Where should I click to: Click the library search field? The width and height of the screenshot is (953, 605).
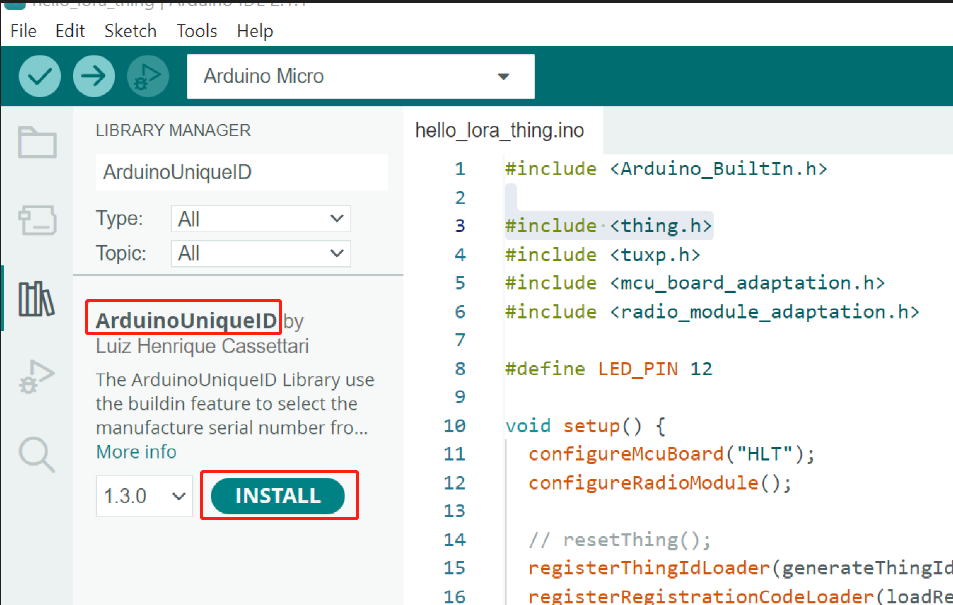coord(240,172)
